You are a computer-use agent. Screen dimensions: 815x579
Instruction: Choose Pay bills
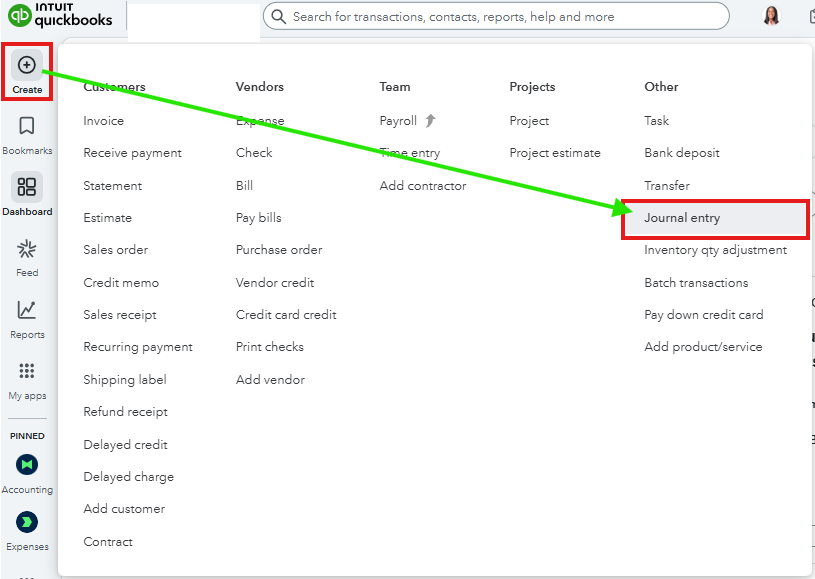[258, 218]
